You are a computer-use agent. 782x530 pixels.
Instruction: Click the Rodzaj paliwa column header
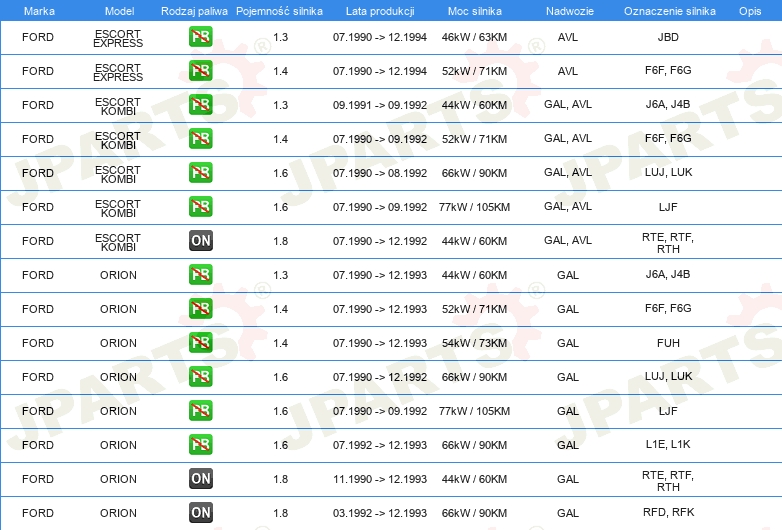coord(194,11)
